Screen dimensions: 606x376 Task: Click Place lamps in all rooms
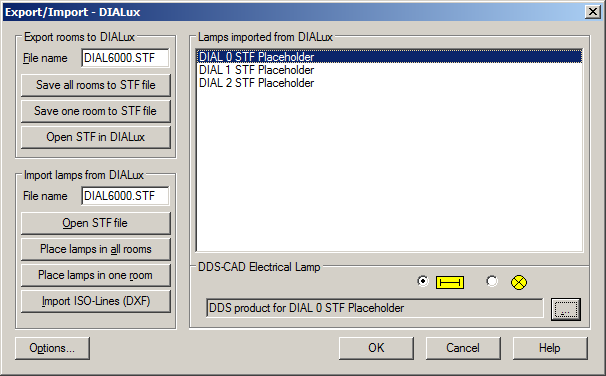click(x=95, y=249)
